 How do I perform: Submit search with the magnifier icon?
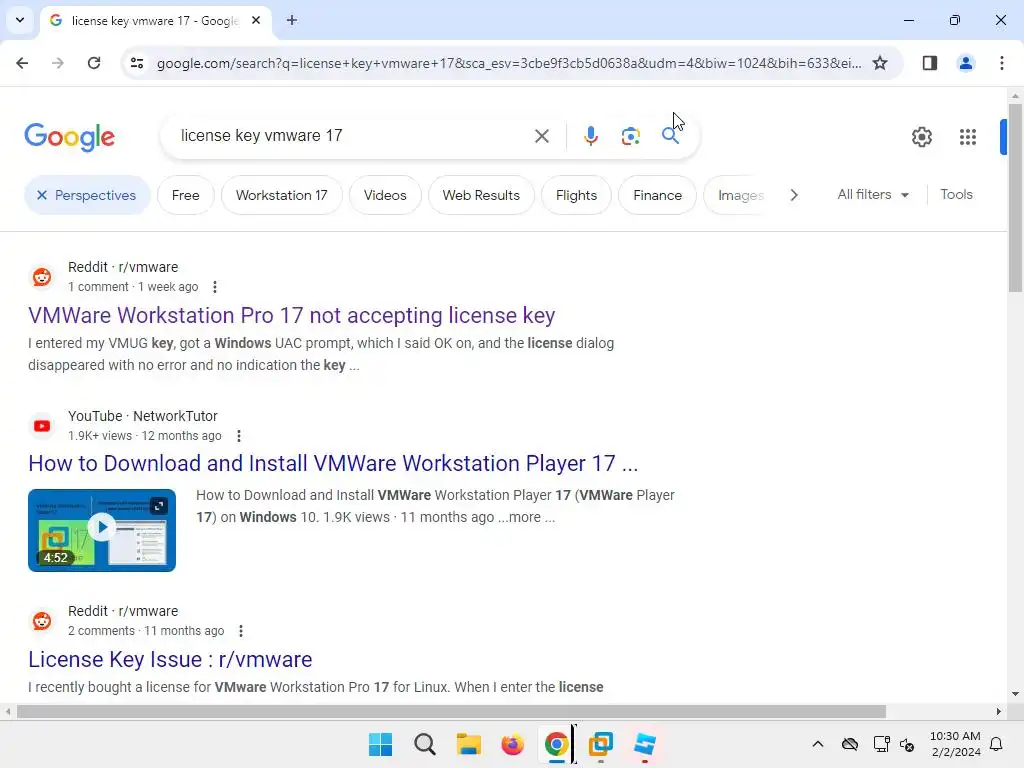pyautogui.click(x=670, y=136)
